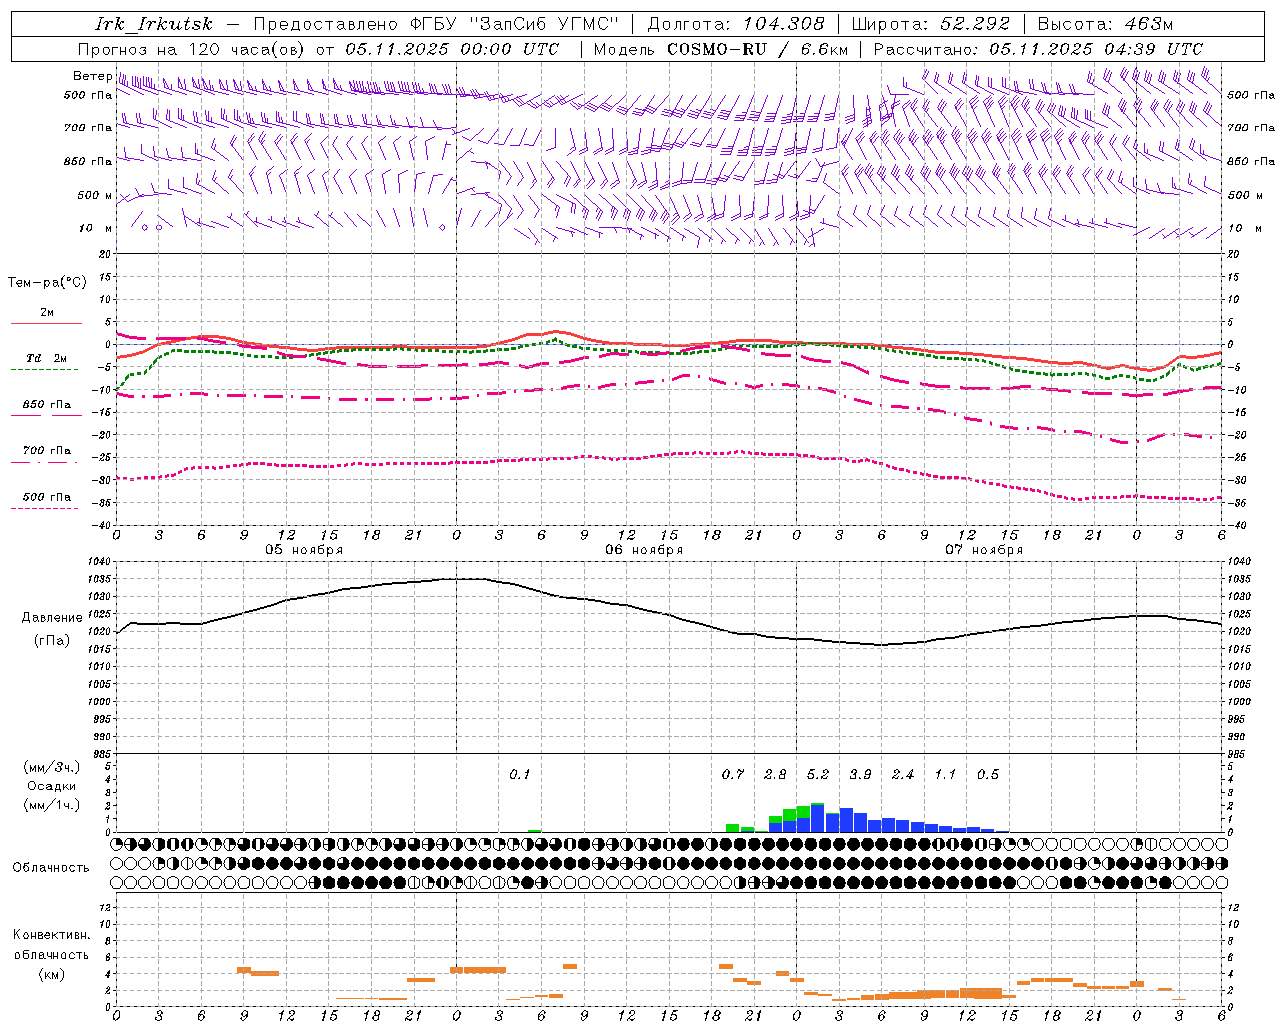The height and width of the screenshot is (1024, 1280).
Task: Click the "Осадки" precipitation label
Action: click(x=52, y=786)
